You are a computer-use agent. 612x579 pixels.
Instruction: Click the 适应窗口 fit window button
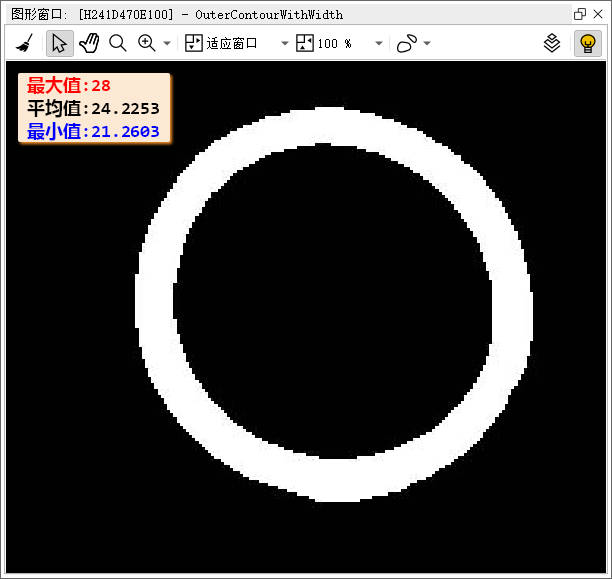click(x=221, y=43)
